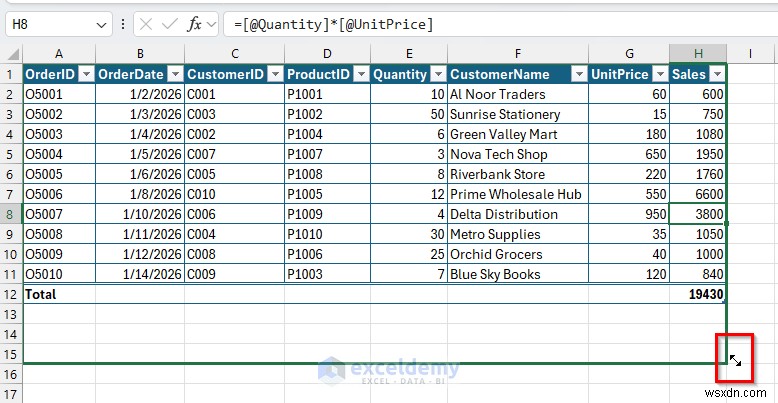This screenshot has height=403, width=778.
Task: Click Sales cell showing 3800
Action: (698, 214)
